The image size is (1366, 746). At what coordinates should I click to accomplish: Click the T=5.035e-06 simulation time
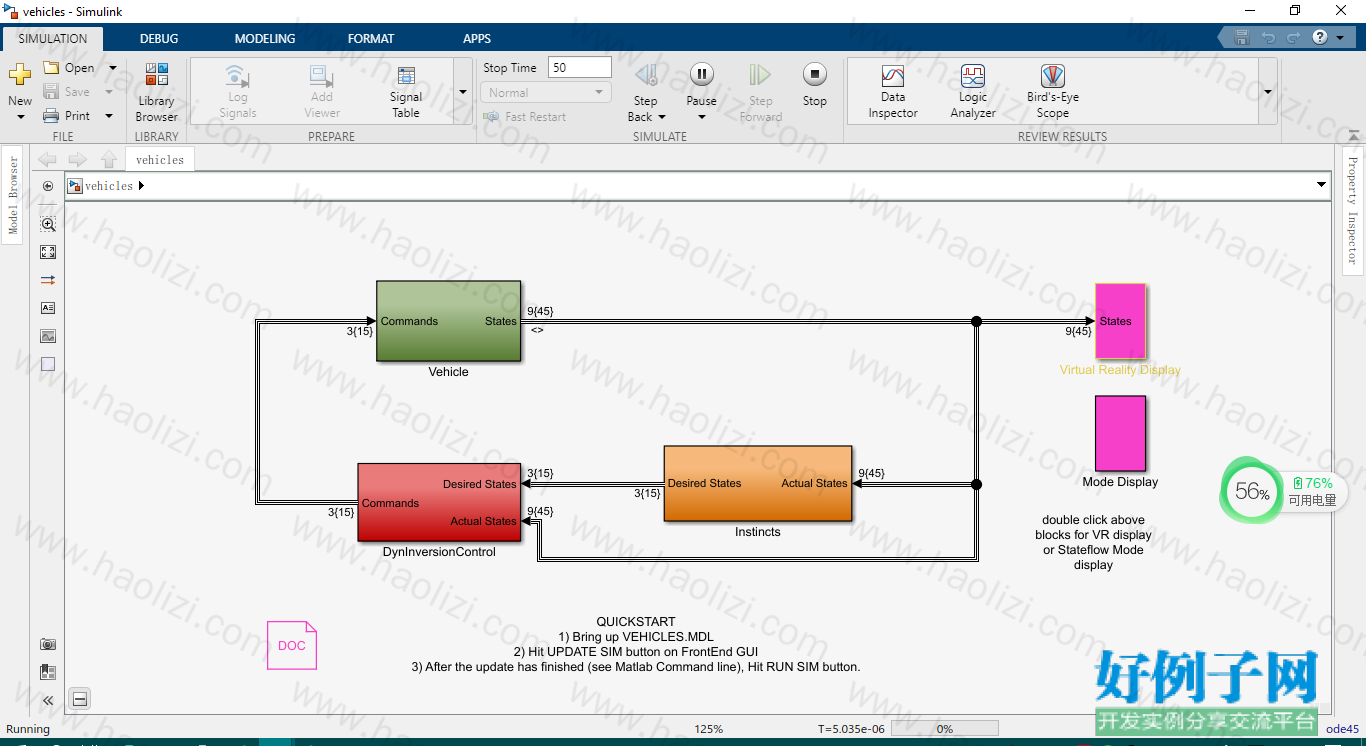[x=851, y=729]
